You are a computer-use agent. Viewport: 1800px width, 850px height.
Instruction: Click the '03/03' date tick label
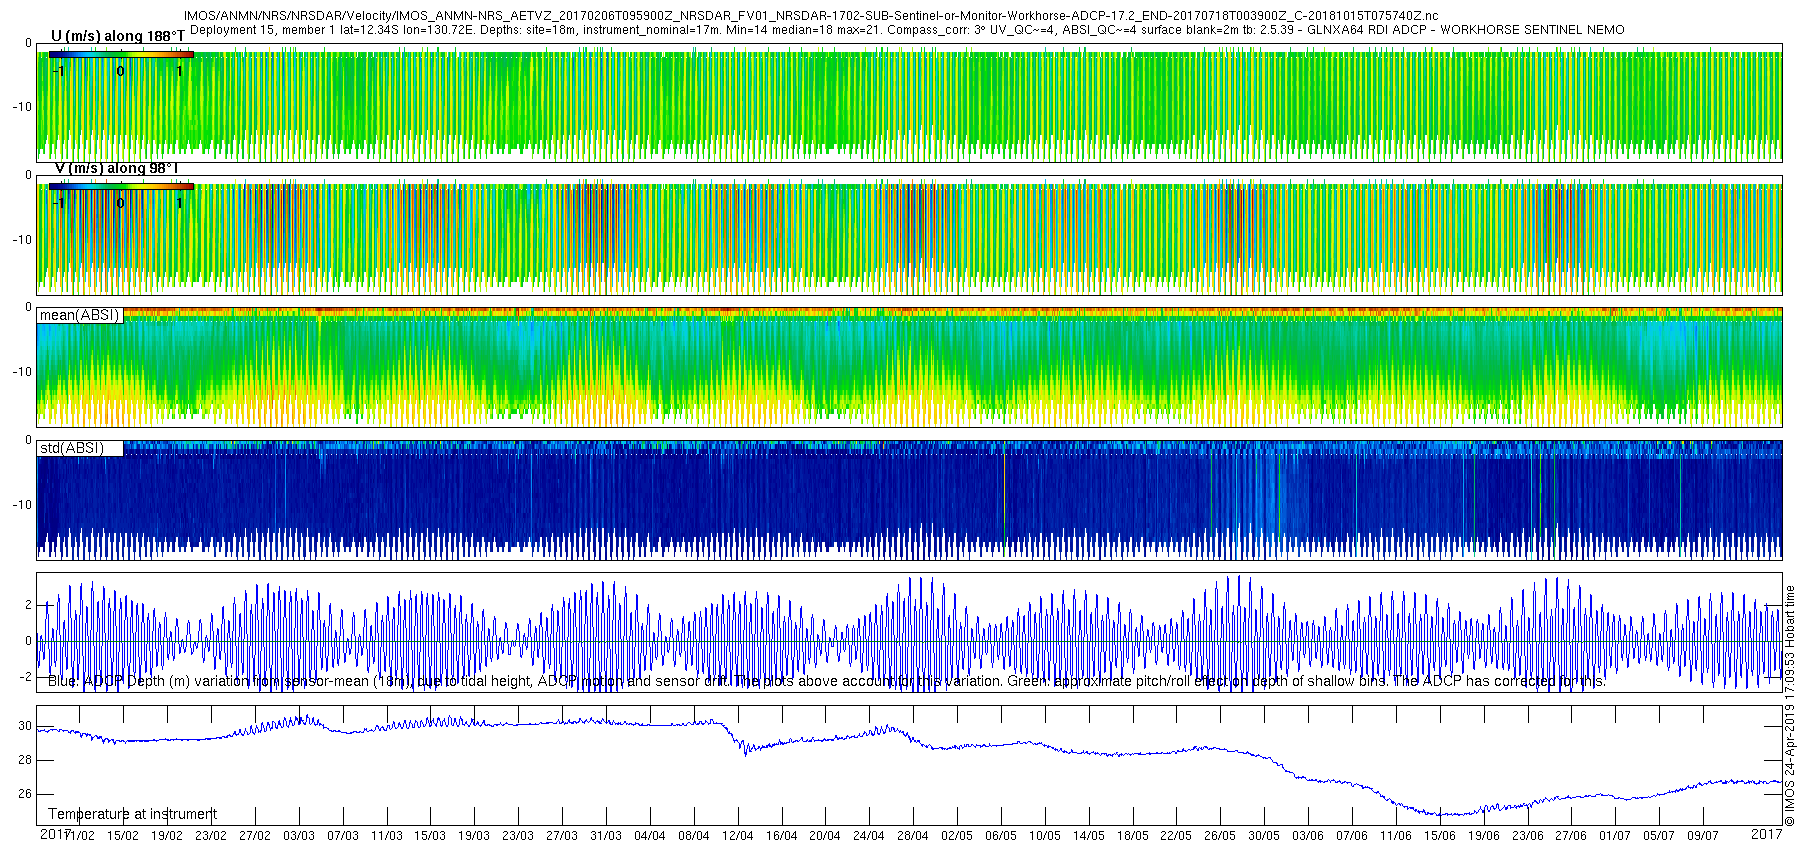[x=299, y=836]
